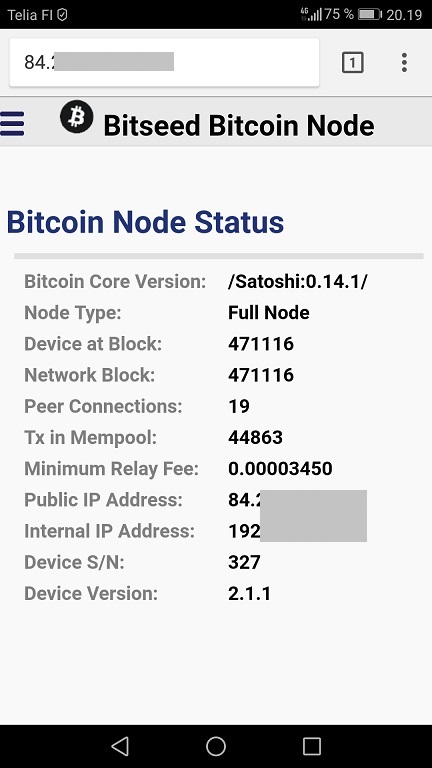Tap the Device at Block value 471116
This screenshot has height=768, width=432.
261,344
